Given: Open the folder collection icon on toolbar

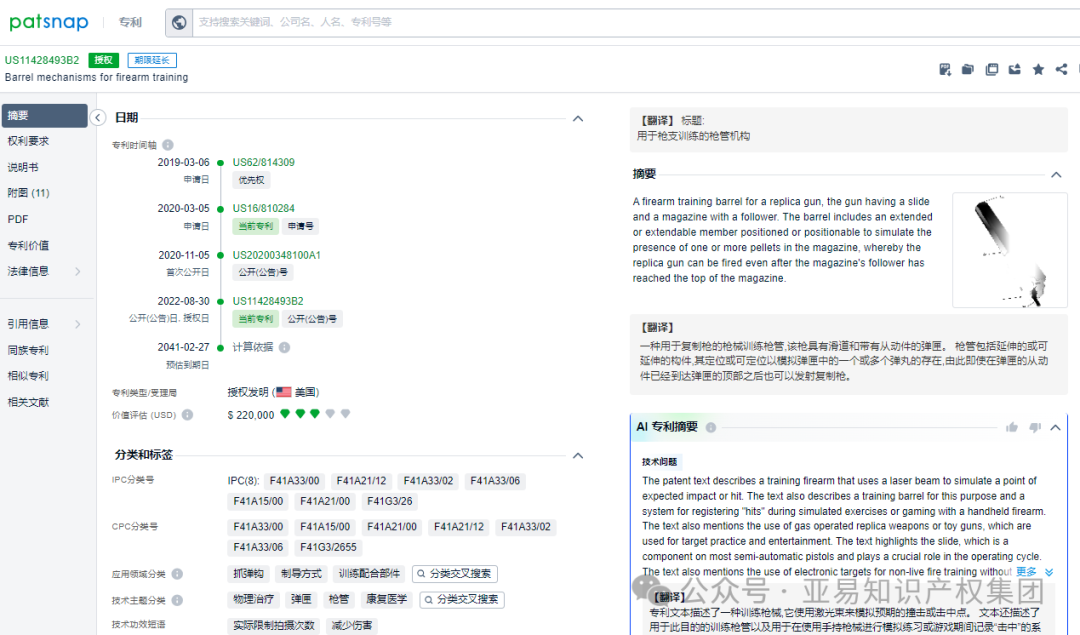Looking at the screenshot, I should (x=967, y=69).
